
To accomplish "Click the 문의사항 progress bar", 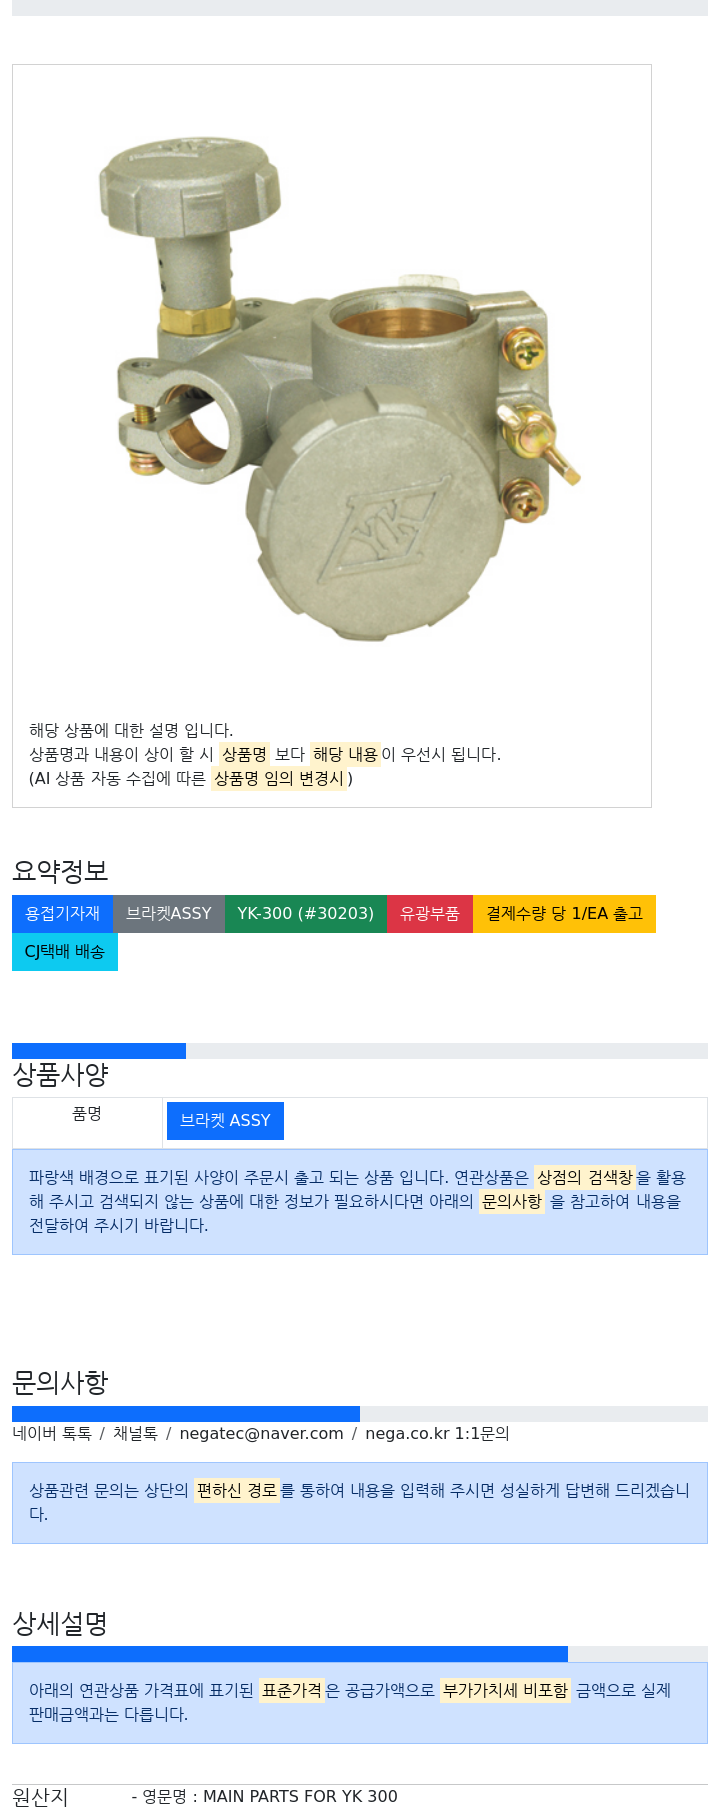I will pyautogui.click(x=360, y=1414).
